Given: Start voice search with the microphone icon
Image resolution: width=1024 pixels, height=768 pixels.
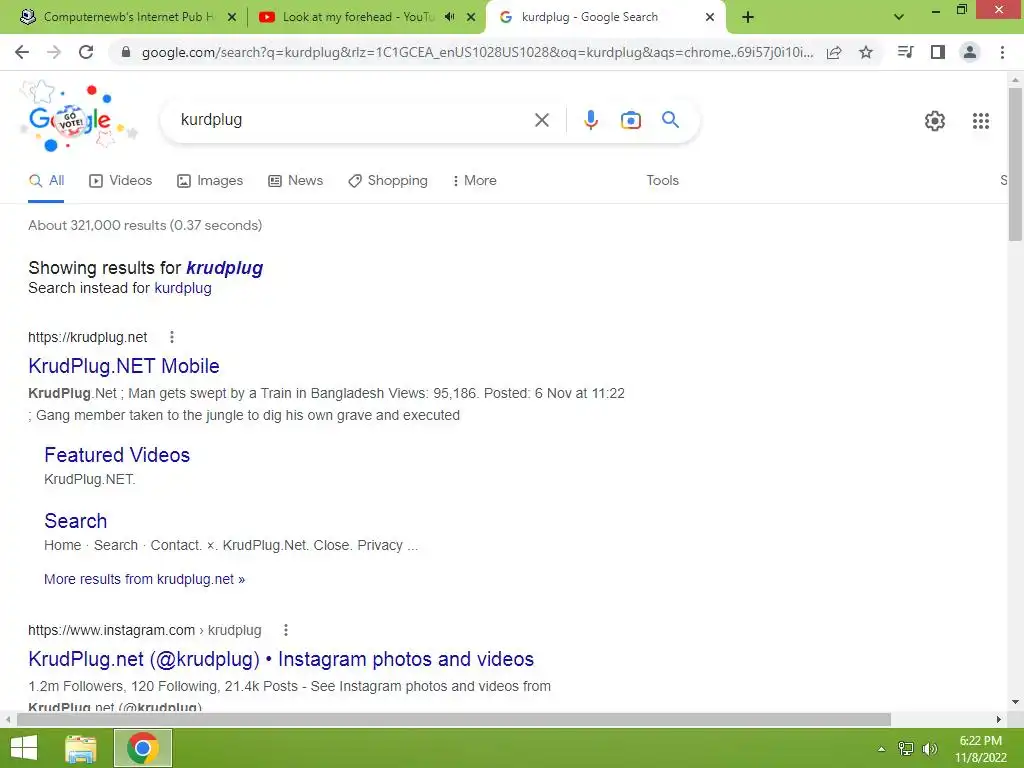Looking at the screenshot, I should pyautogui.click(x=590, y=120).
